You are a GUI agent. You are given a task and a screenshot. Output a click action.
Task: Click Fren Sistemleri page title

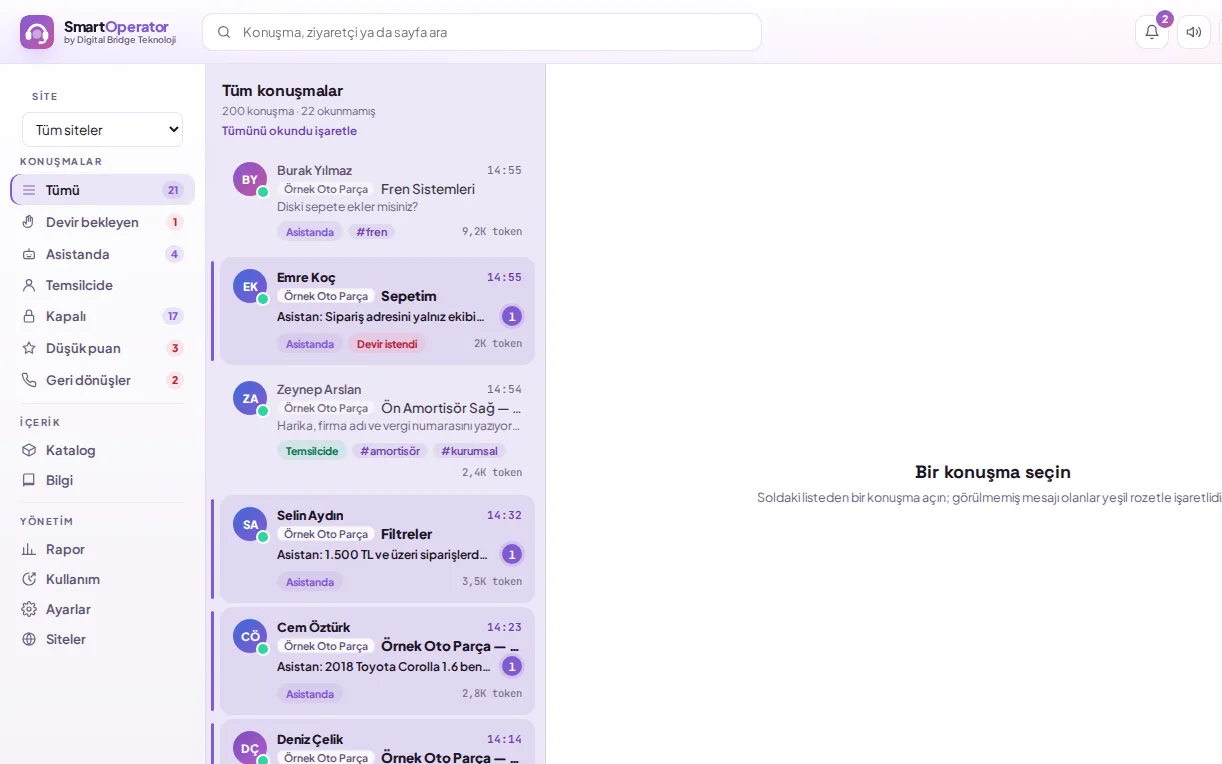pyautogui.click(x=428, y=189)
